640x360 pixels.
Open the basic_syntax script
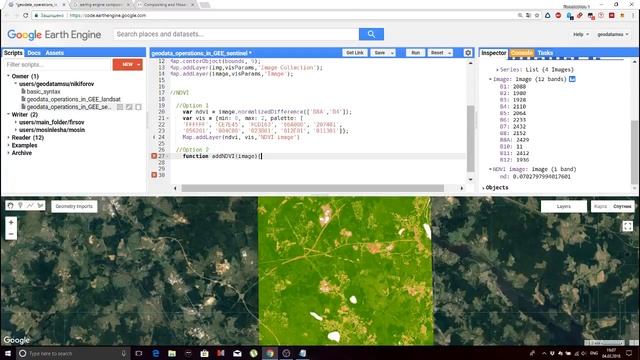[43, 91]
